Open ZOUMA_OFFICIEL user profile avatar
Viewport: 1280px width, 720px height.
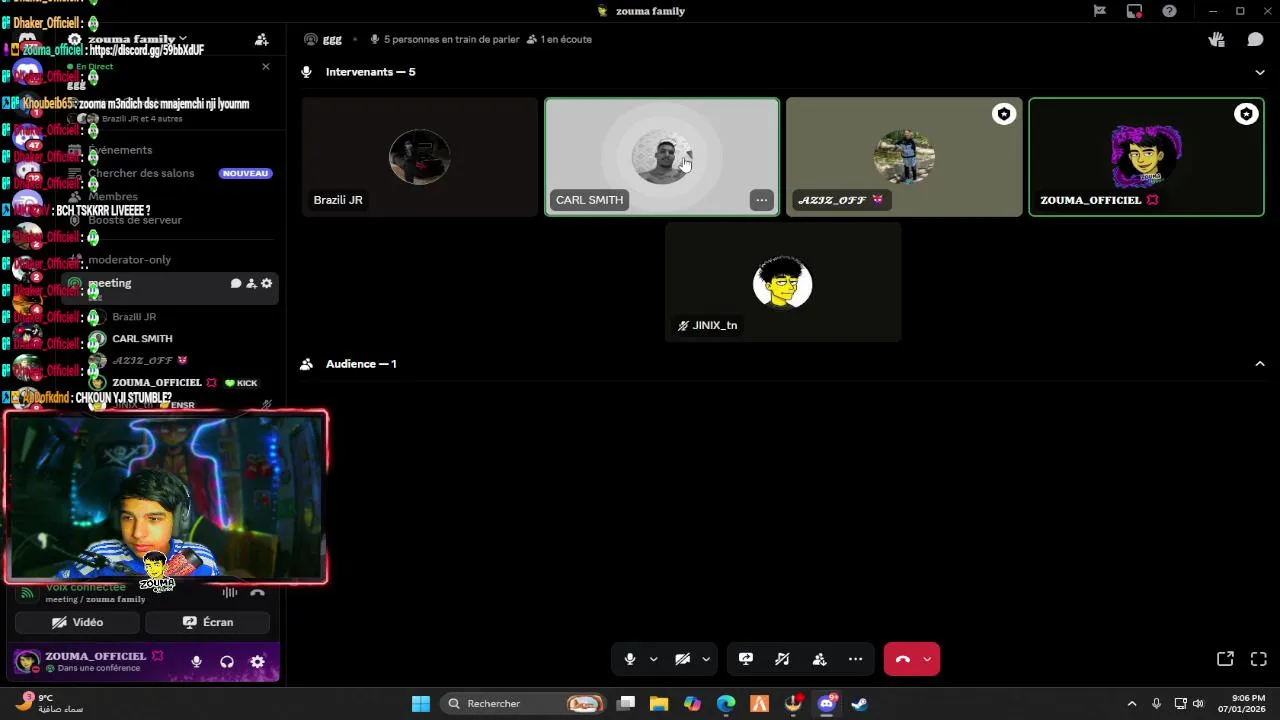(x=27, y=661)
